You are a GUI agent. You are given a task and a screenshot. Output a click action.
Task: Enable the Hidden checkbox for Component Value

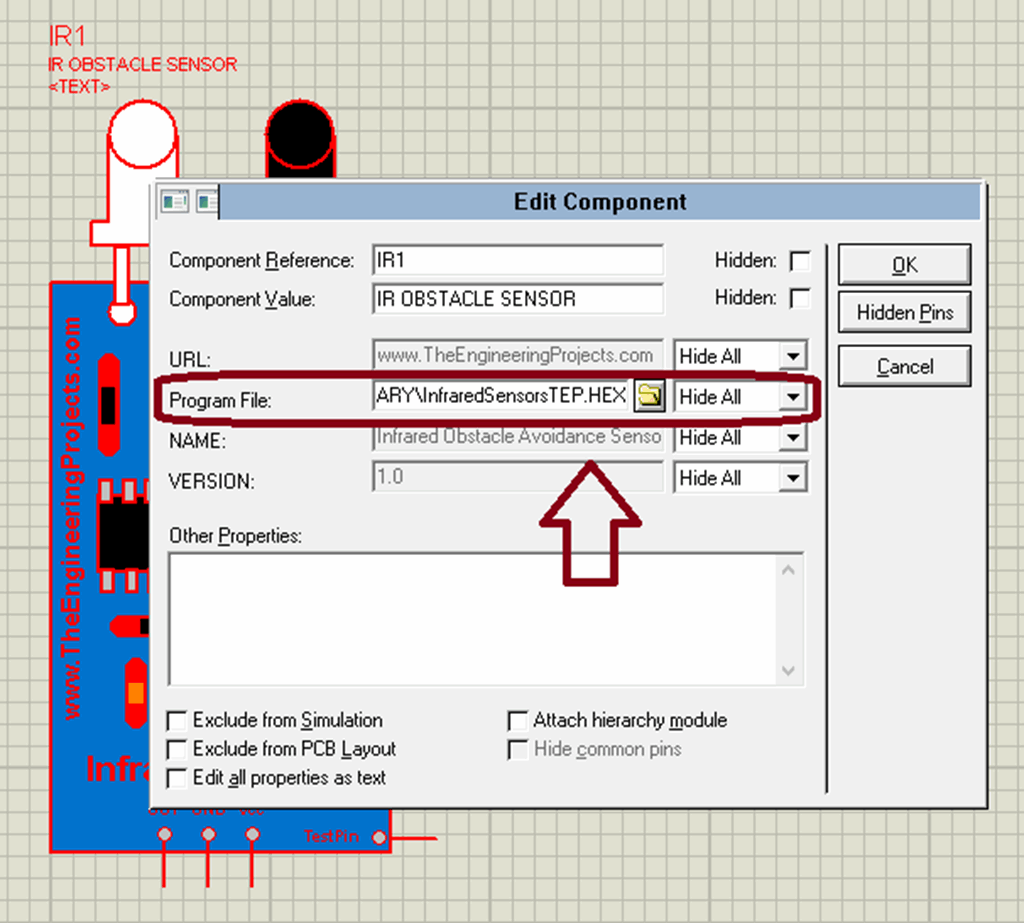pos(800,297)
